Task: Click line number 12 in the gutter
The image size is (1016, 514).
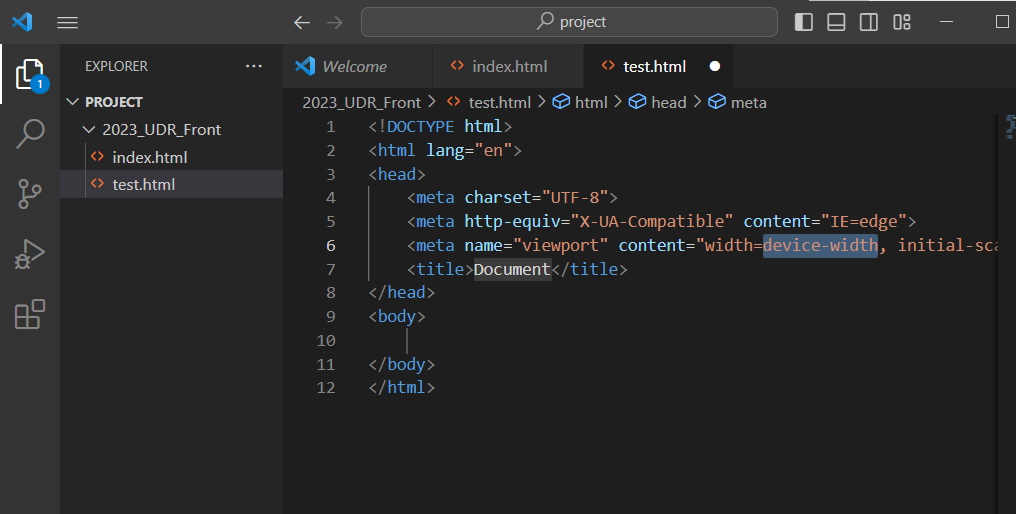Action: pos(326,388)
